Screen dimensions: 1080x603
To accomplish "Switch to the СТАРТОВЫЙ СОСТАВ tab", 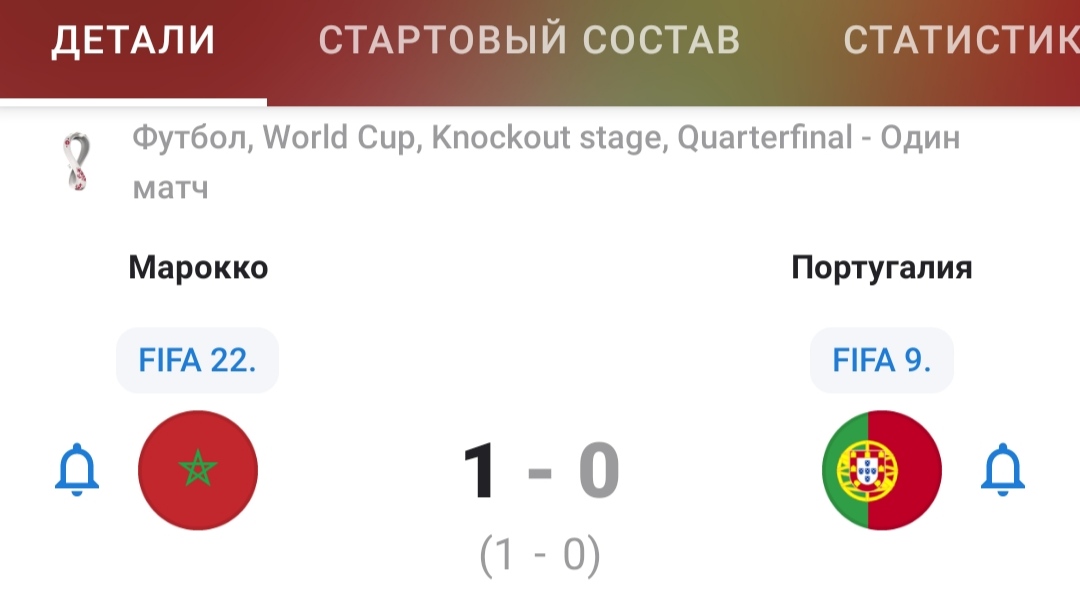I will 529,39.
